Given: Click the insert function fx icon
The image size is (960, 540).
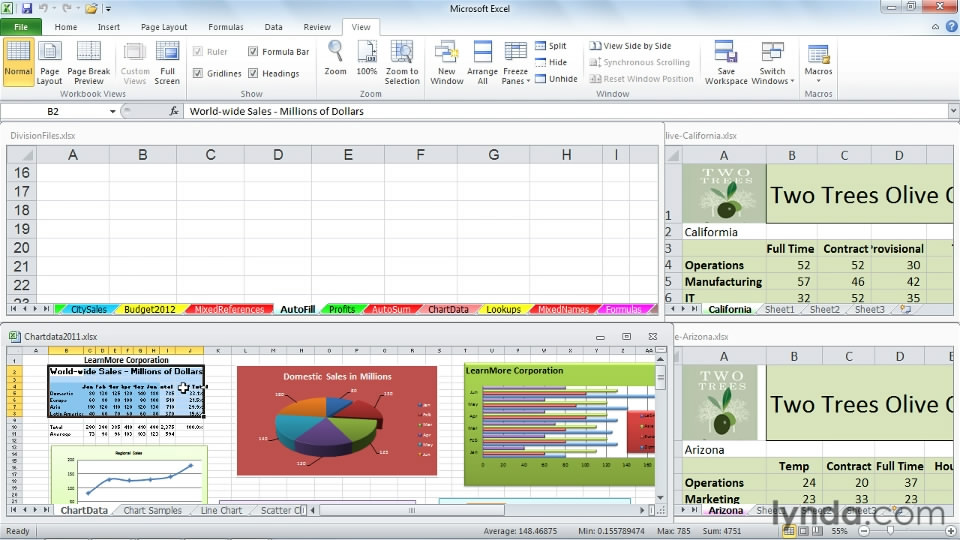Looking at the screenshot, I should 174,111.
